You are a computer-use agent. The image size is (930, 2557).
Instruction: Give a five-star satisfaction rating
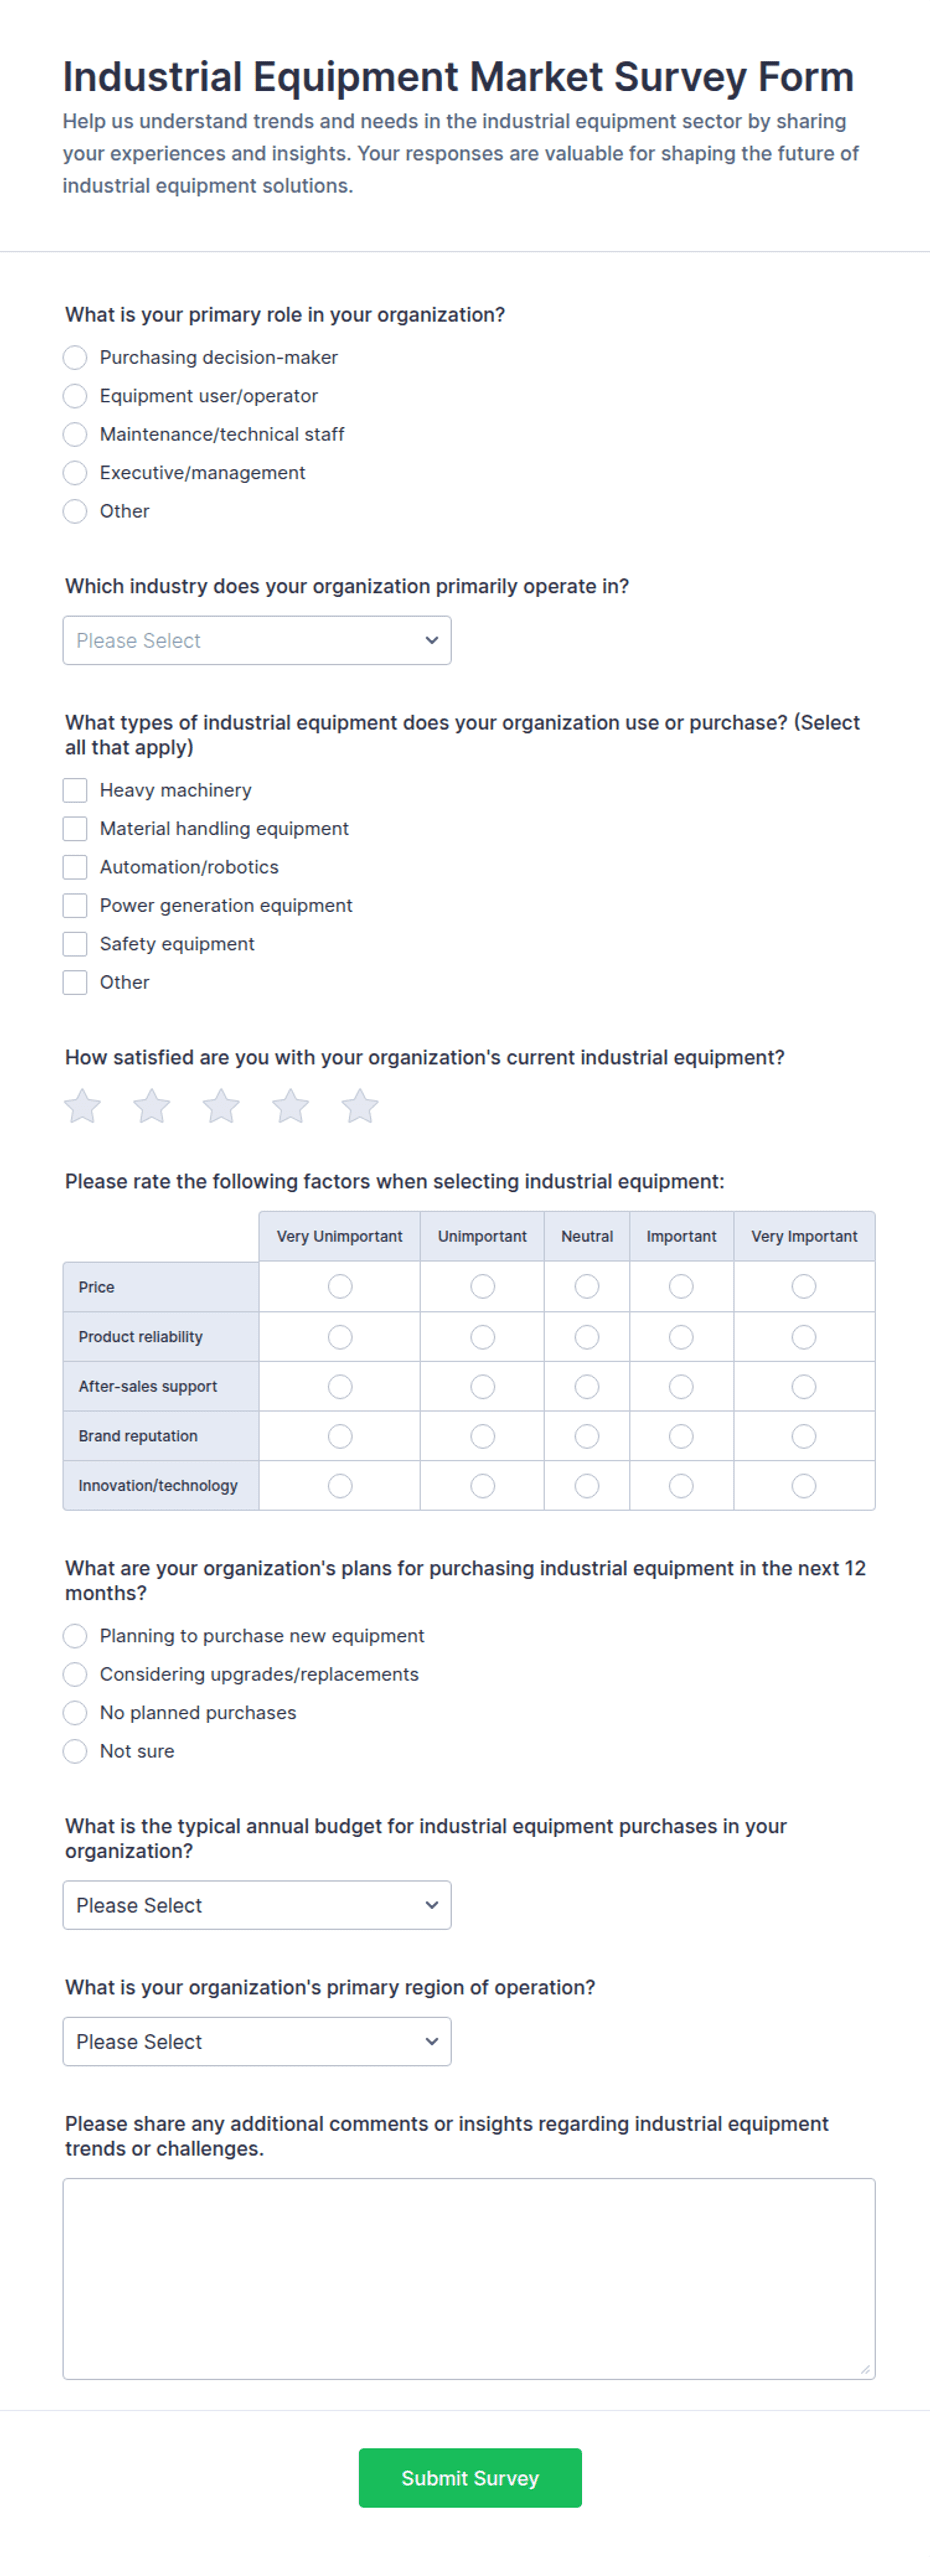click(360, 1105)
